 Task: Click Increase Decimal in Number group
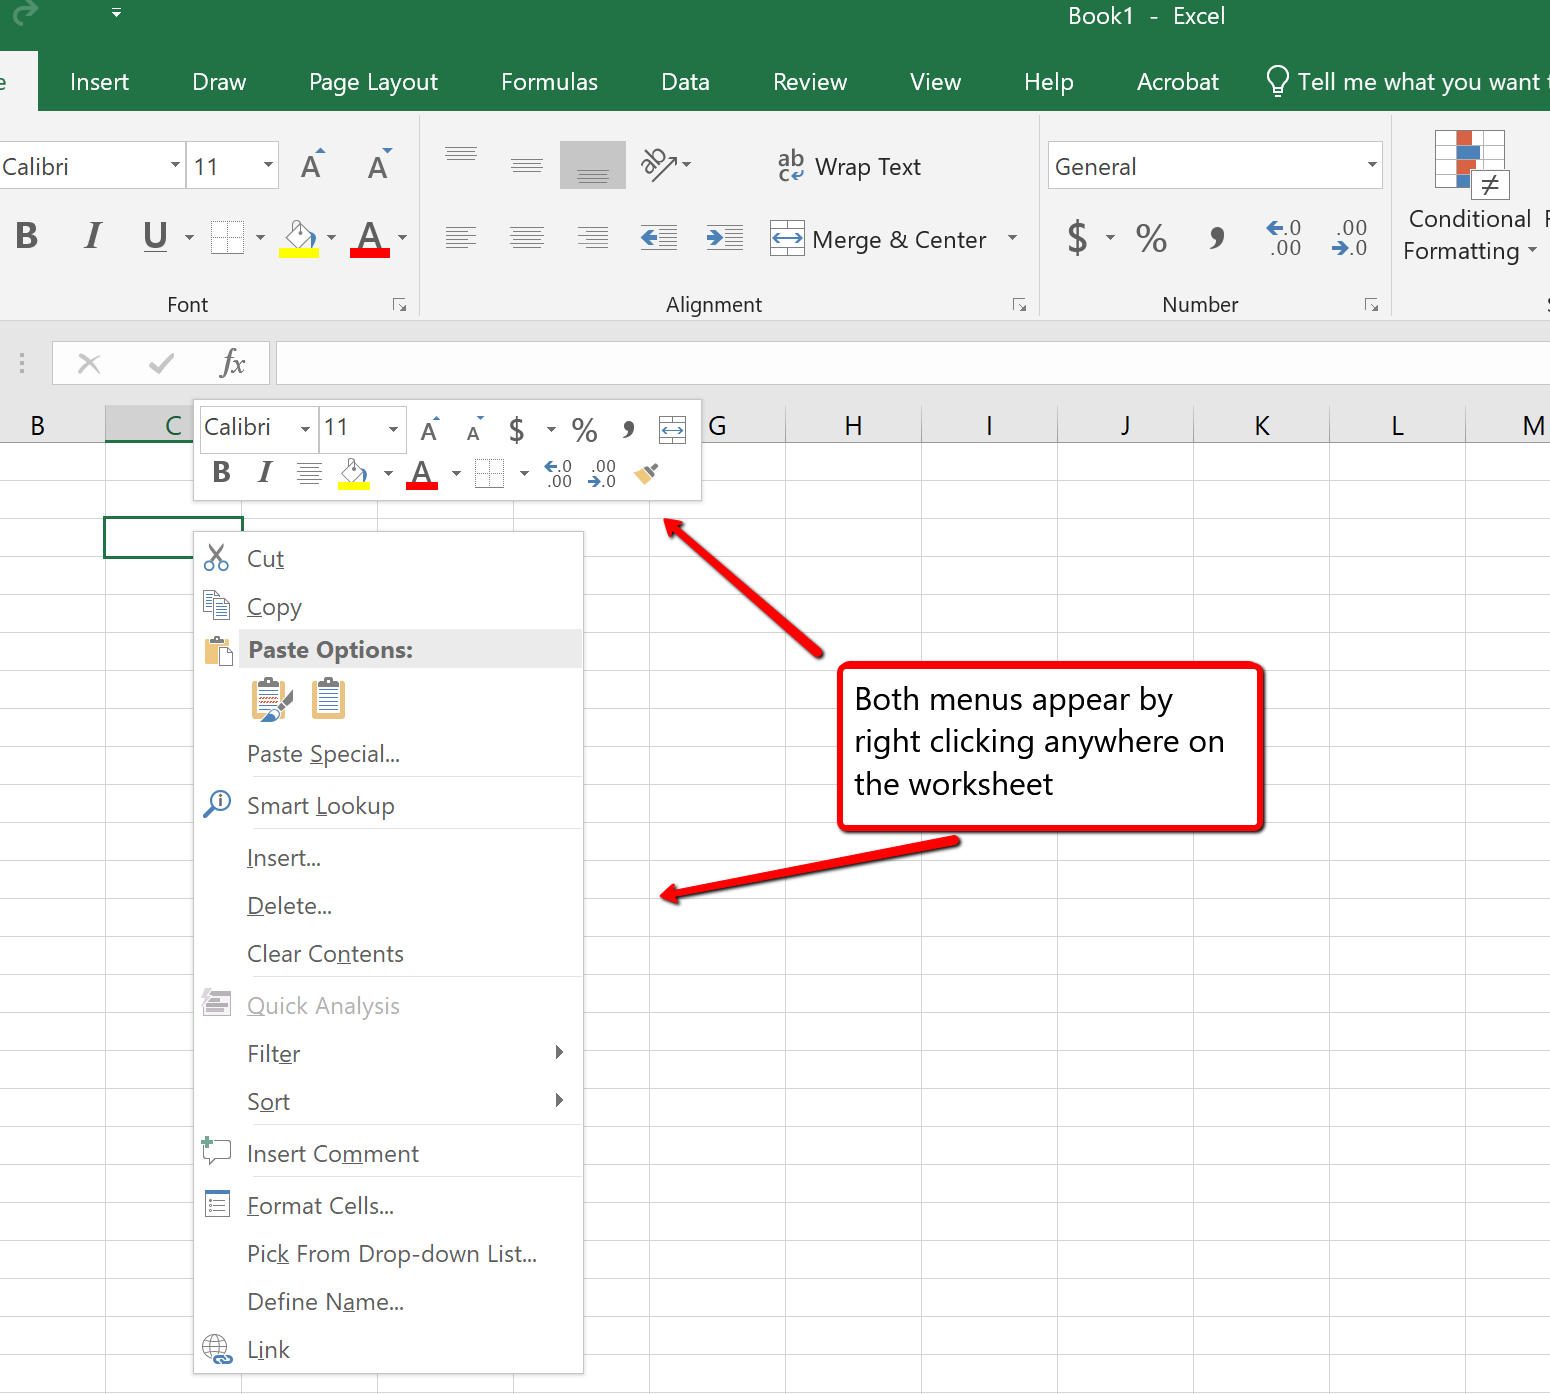(x=1284, y=238)
